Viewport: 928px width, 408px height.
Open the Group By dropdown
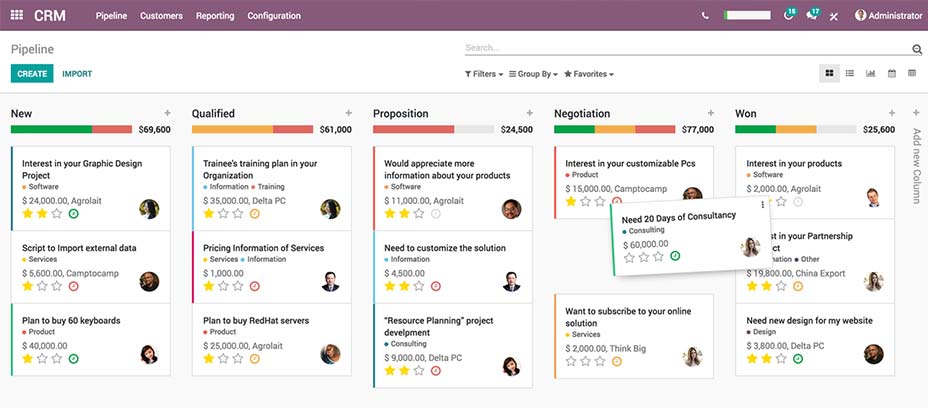coord(533,74)
